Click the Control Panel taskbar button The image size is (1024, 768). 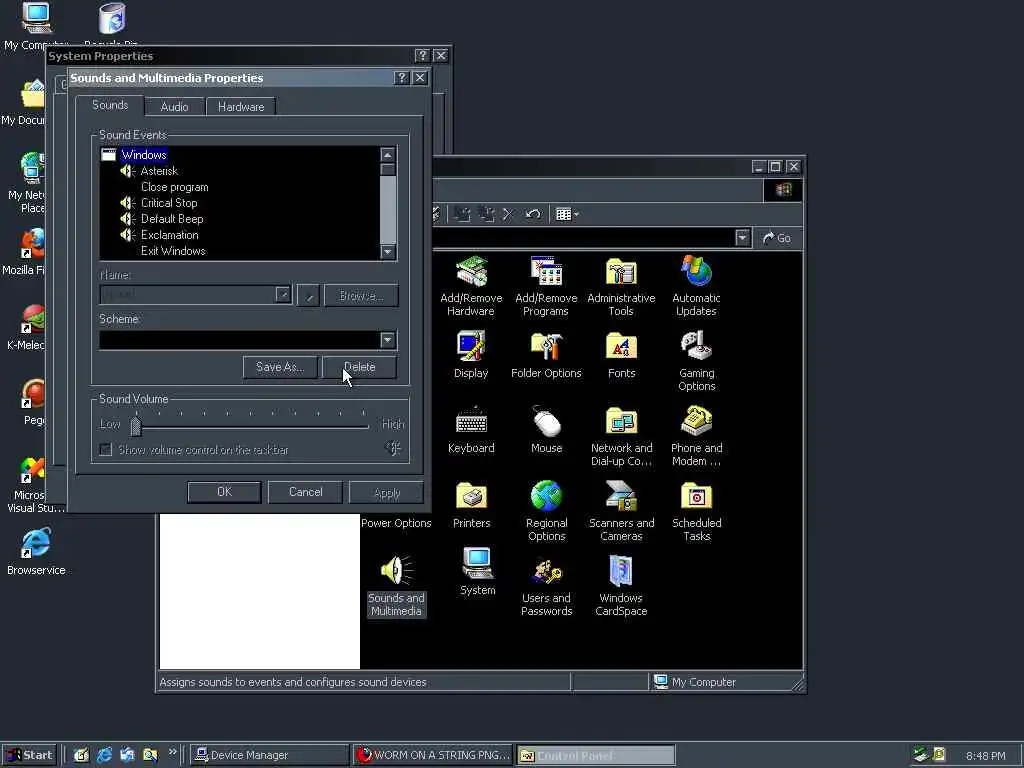[x=596, y=756]
